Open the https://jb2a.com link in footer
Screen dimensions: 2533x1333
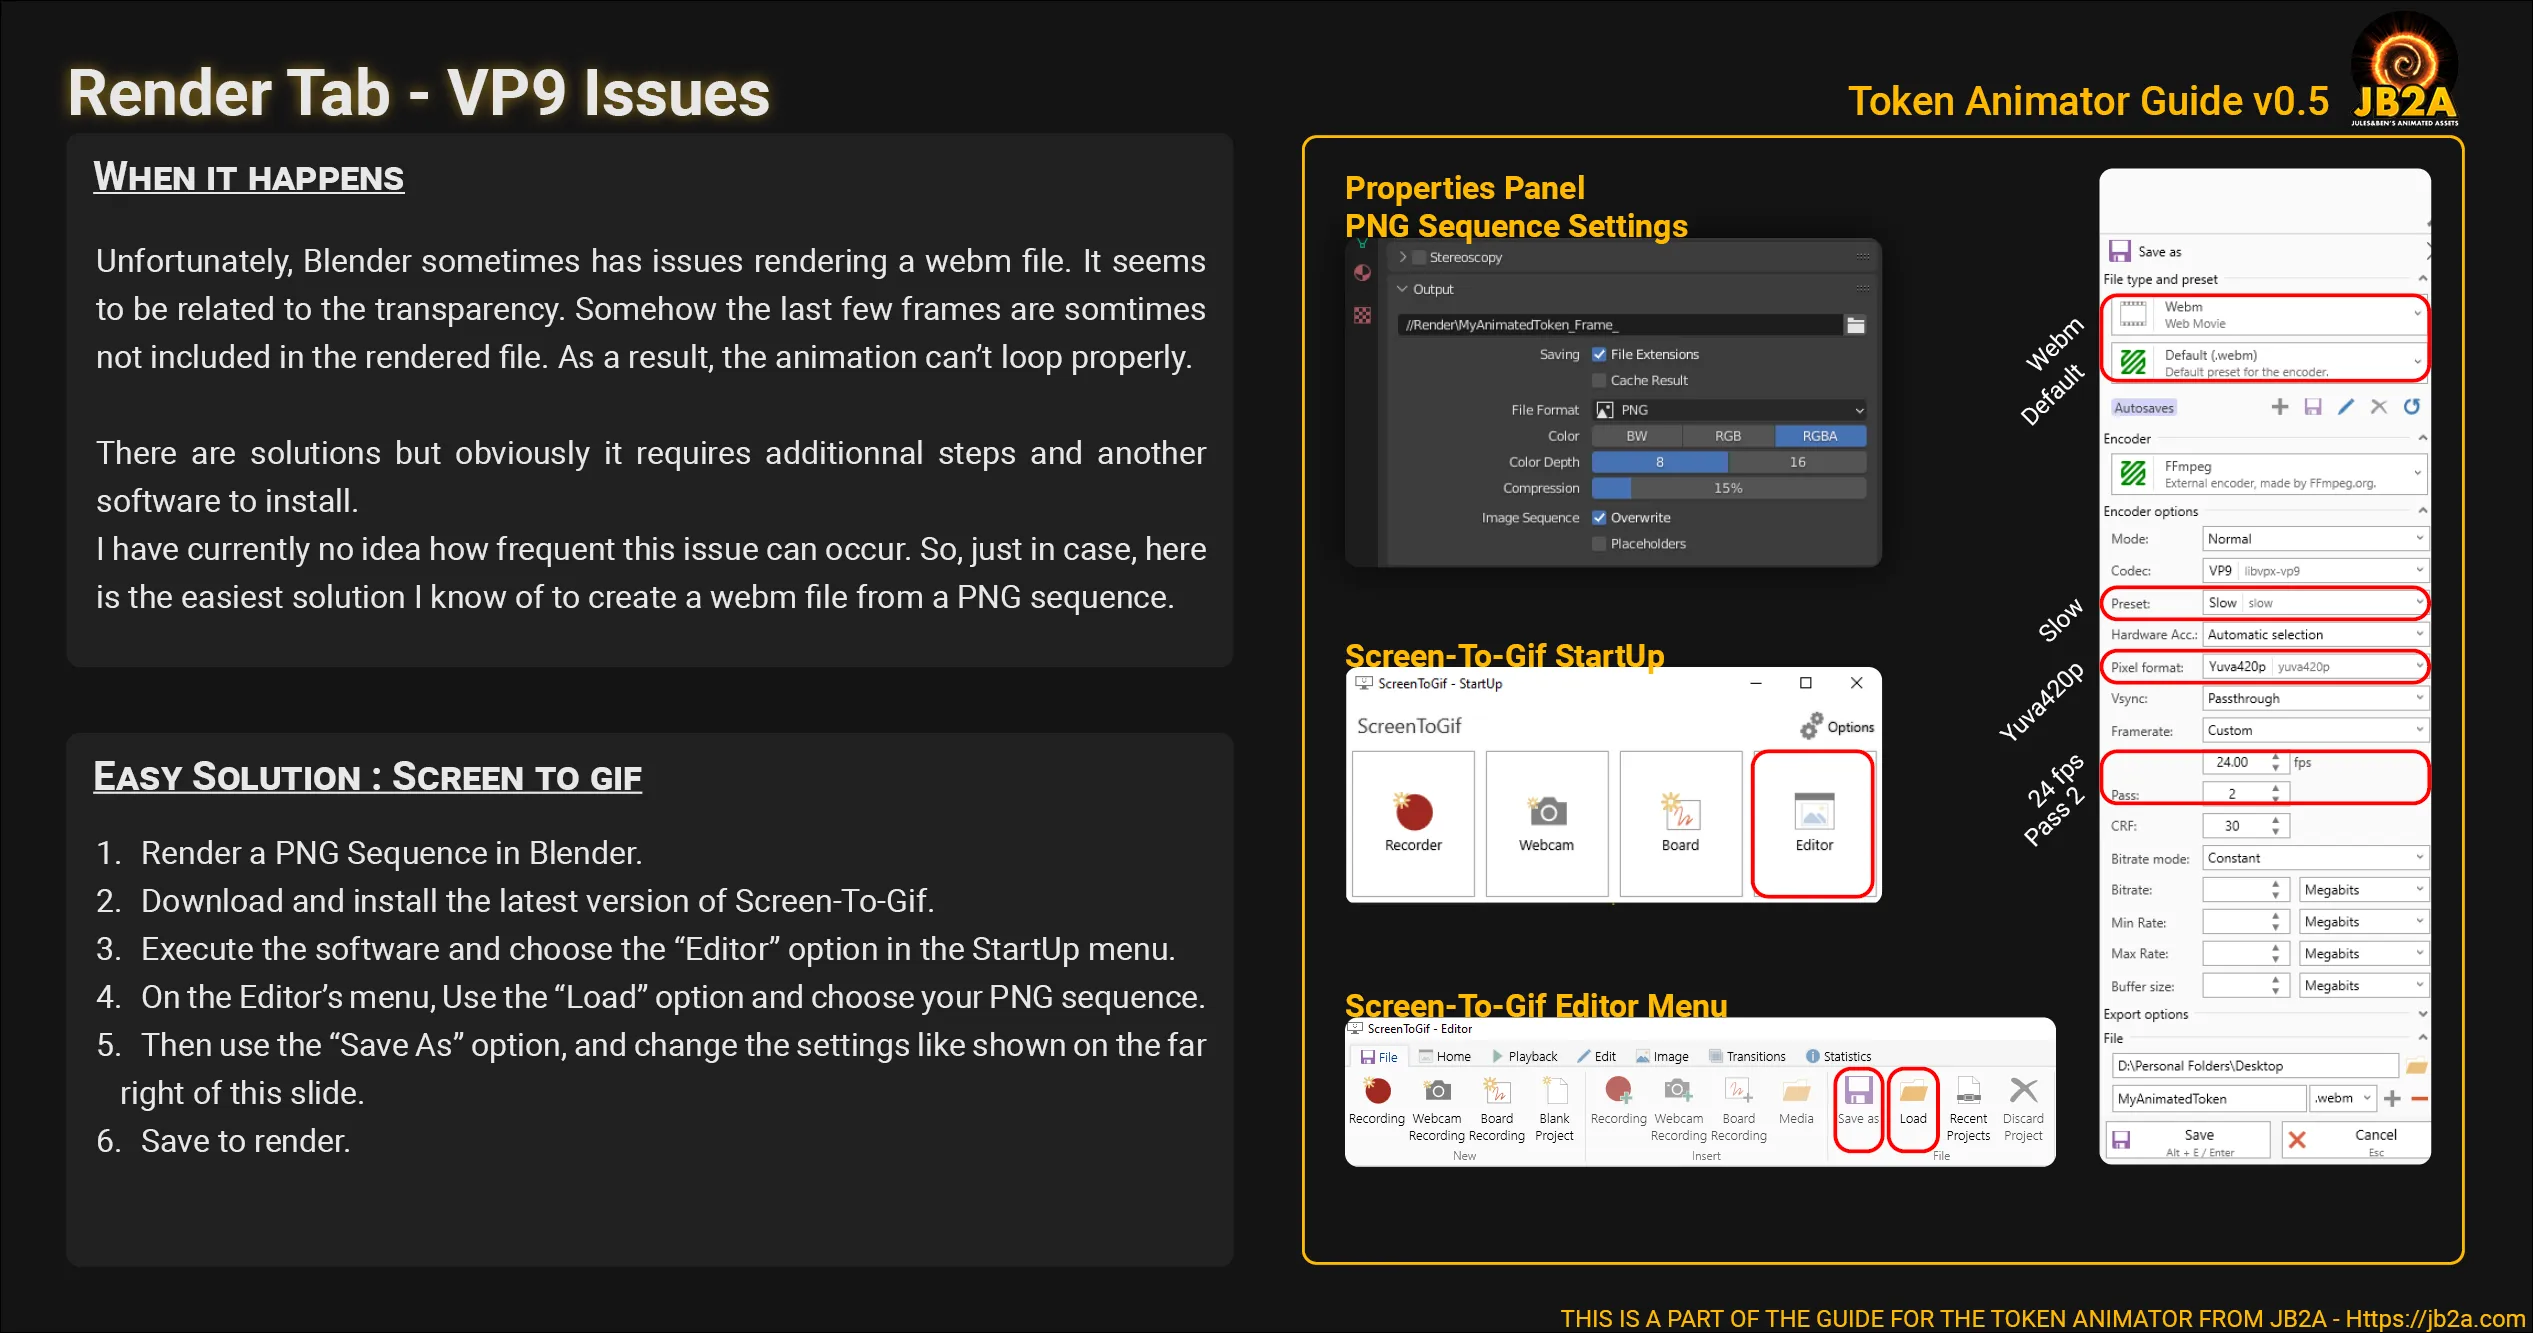(x=2435, y=1319)
